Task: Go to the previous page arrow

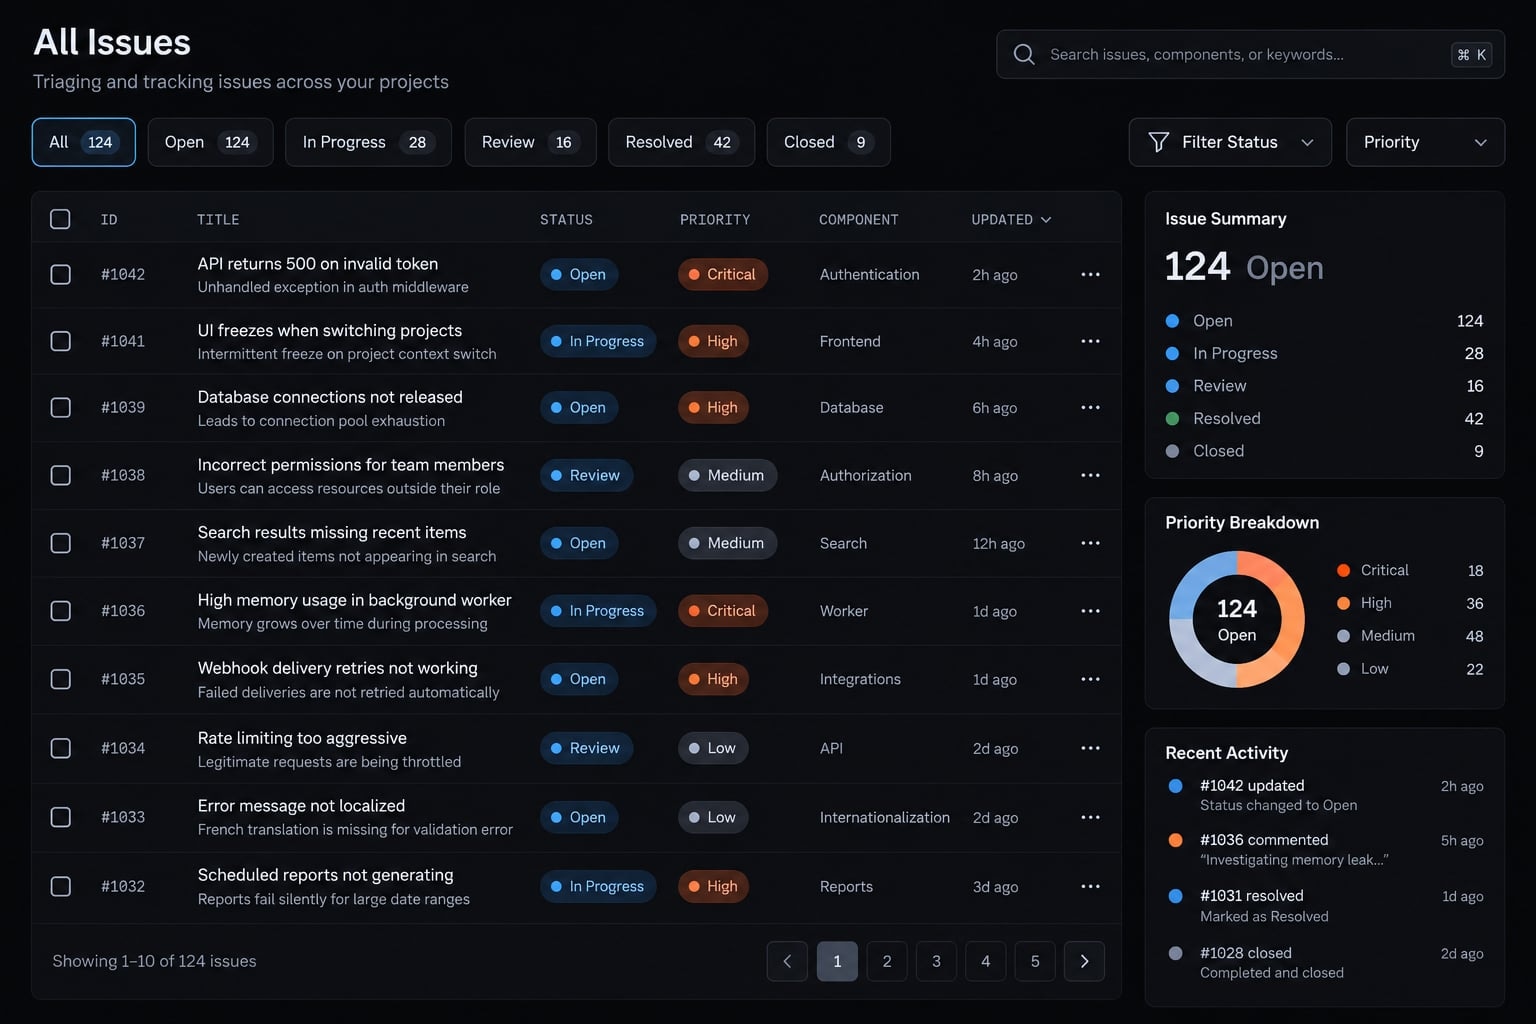Action: tap(787, 961)
